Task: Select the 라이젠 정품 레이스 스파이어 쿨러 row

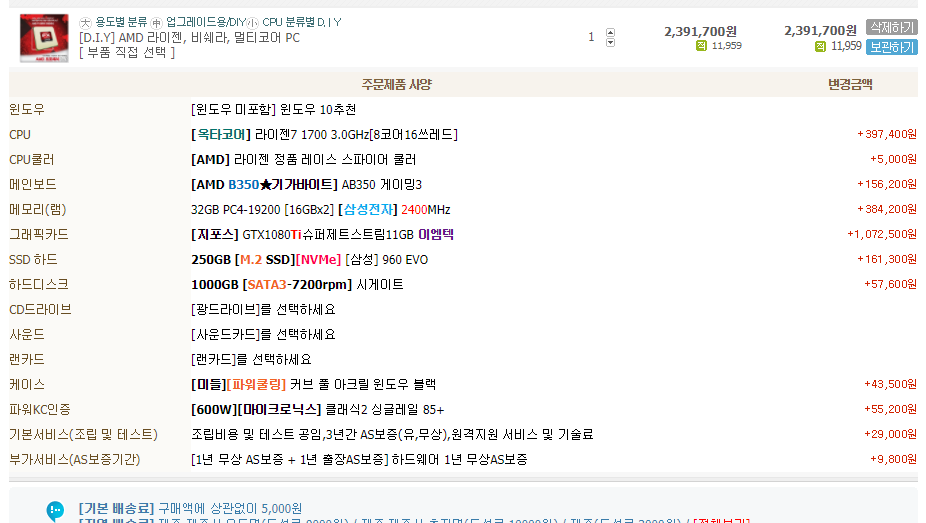Action: coord(304,159)
